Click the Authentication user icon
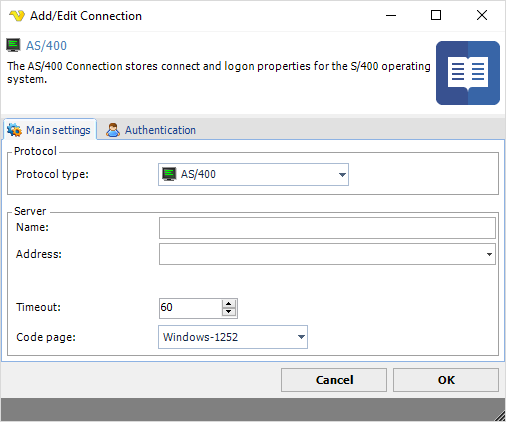 click(x=113, y=130)
